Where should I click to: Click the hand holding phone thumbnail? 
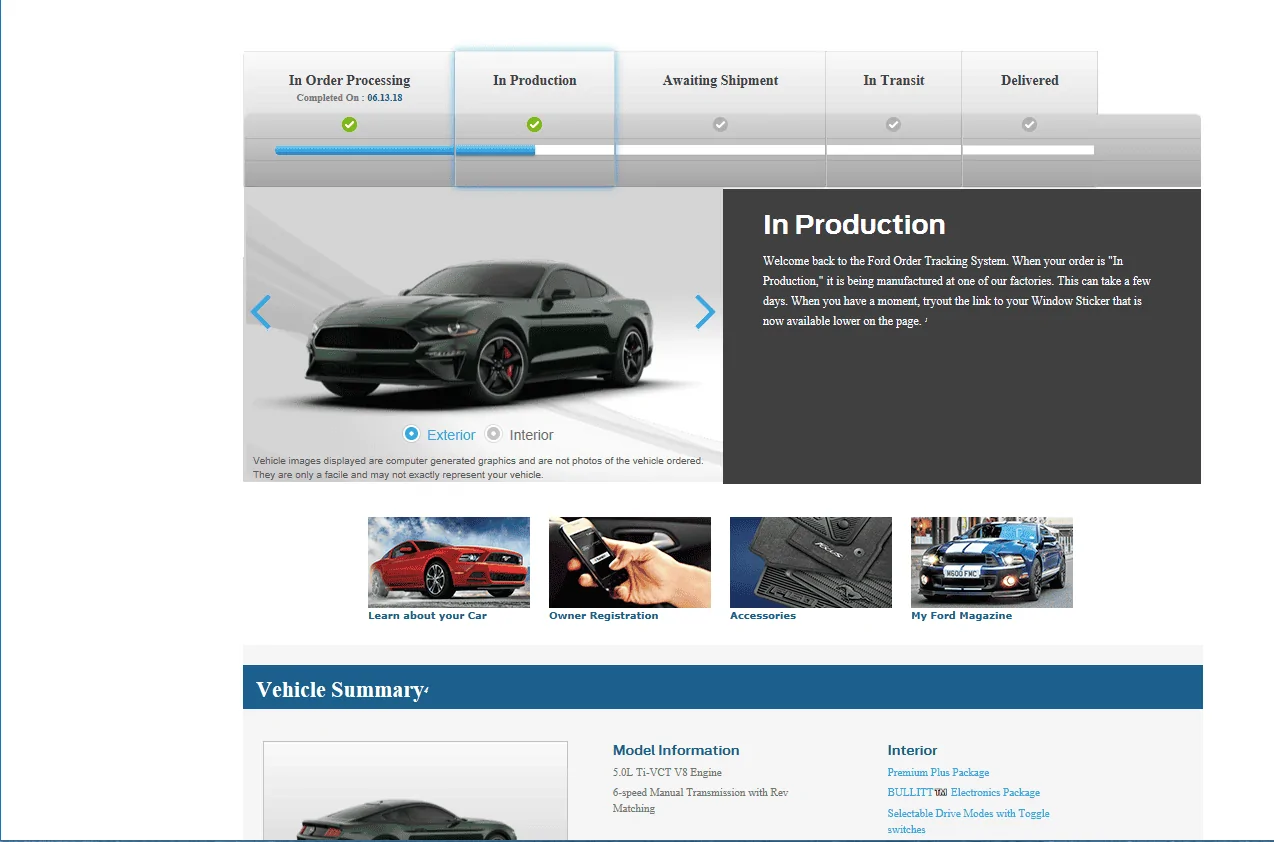tap(630, 562)
